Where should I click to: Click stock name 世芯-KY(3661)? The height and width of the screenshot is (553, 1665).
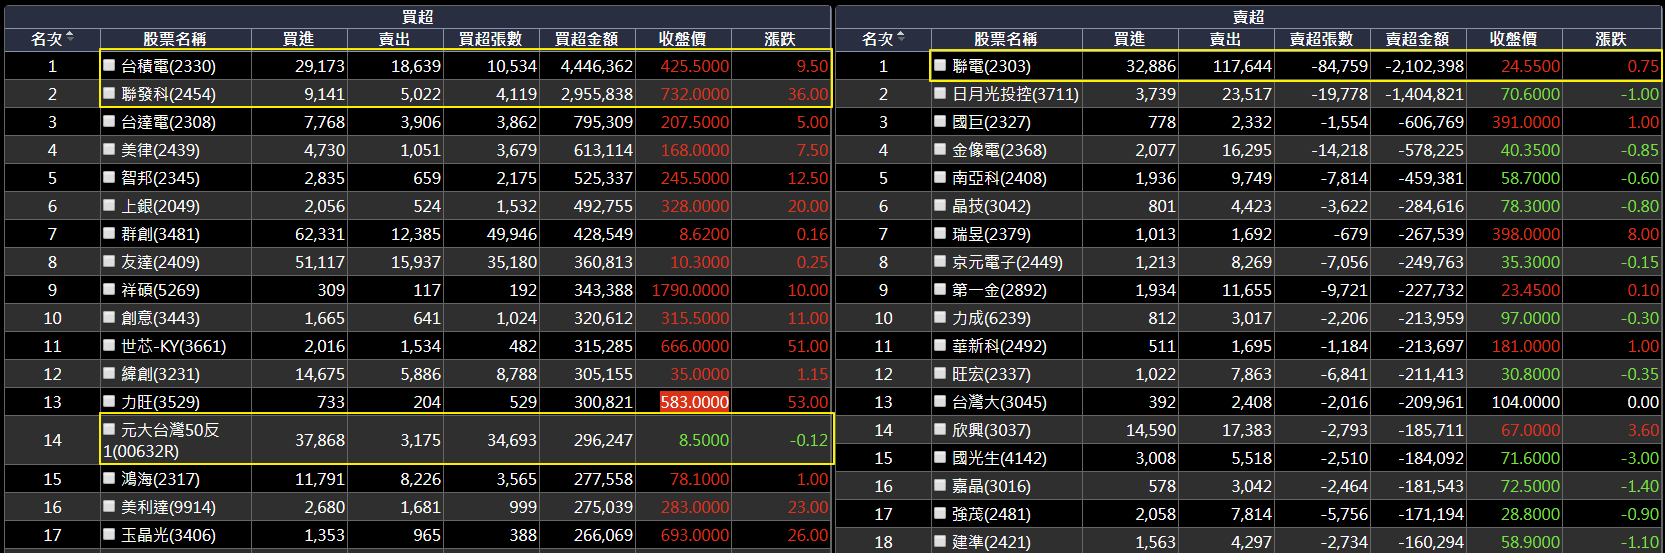coord(174,346)
